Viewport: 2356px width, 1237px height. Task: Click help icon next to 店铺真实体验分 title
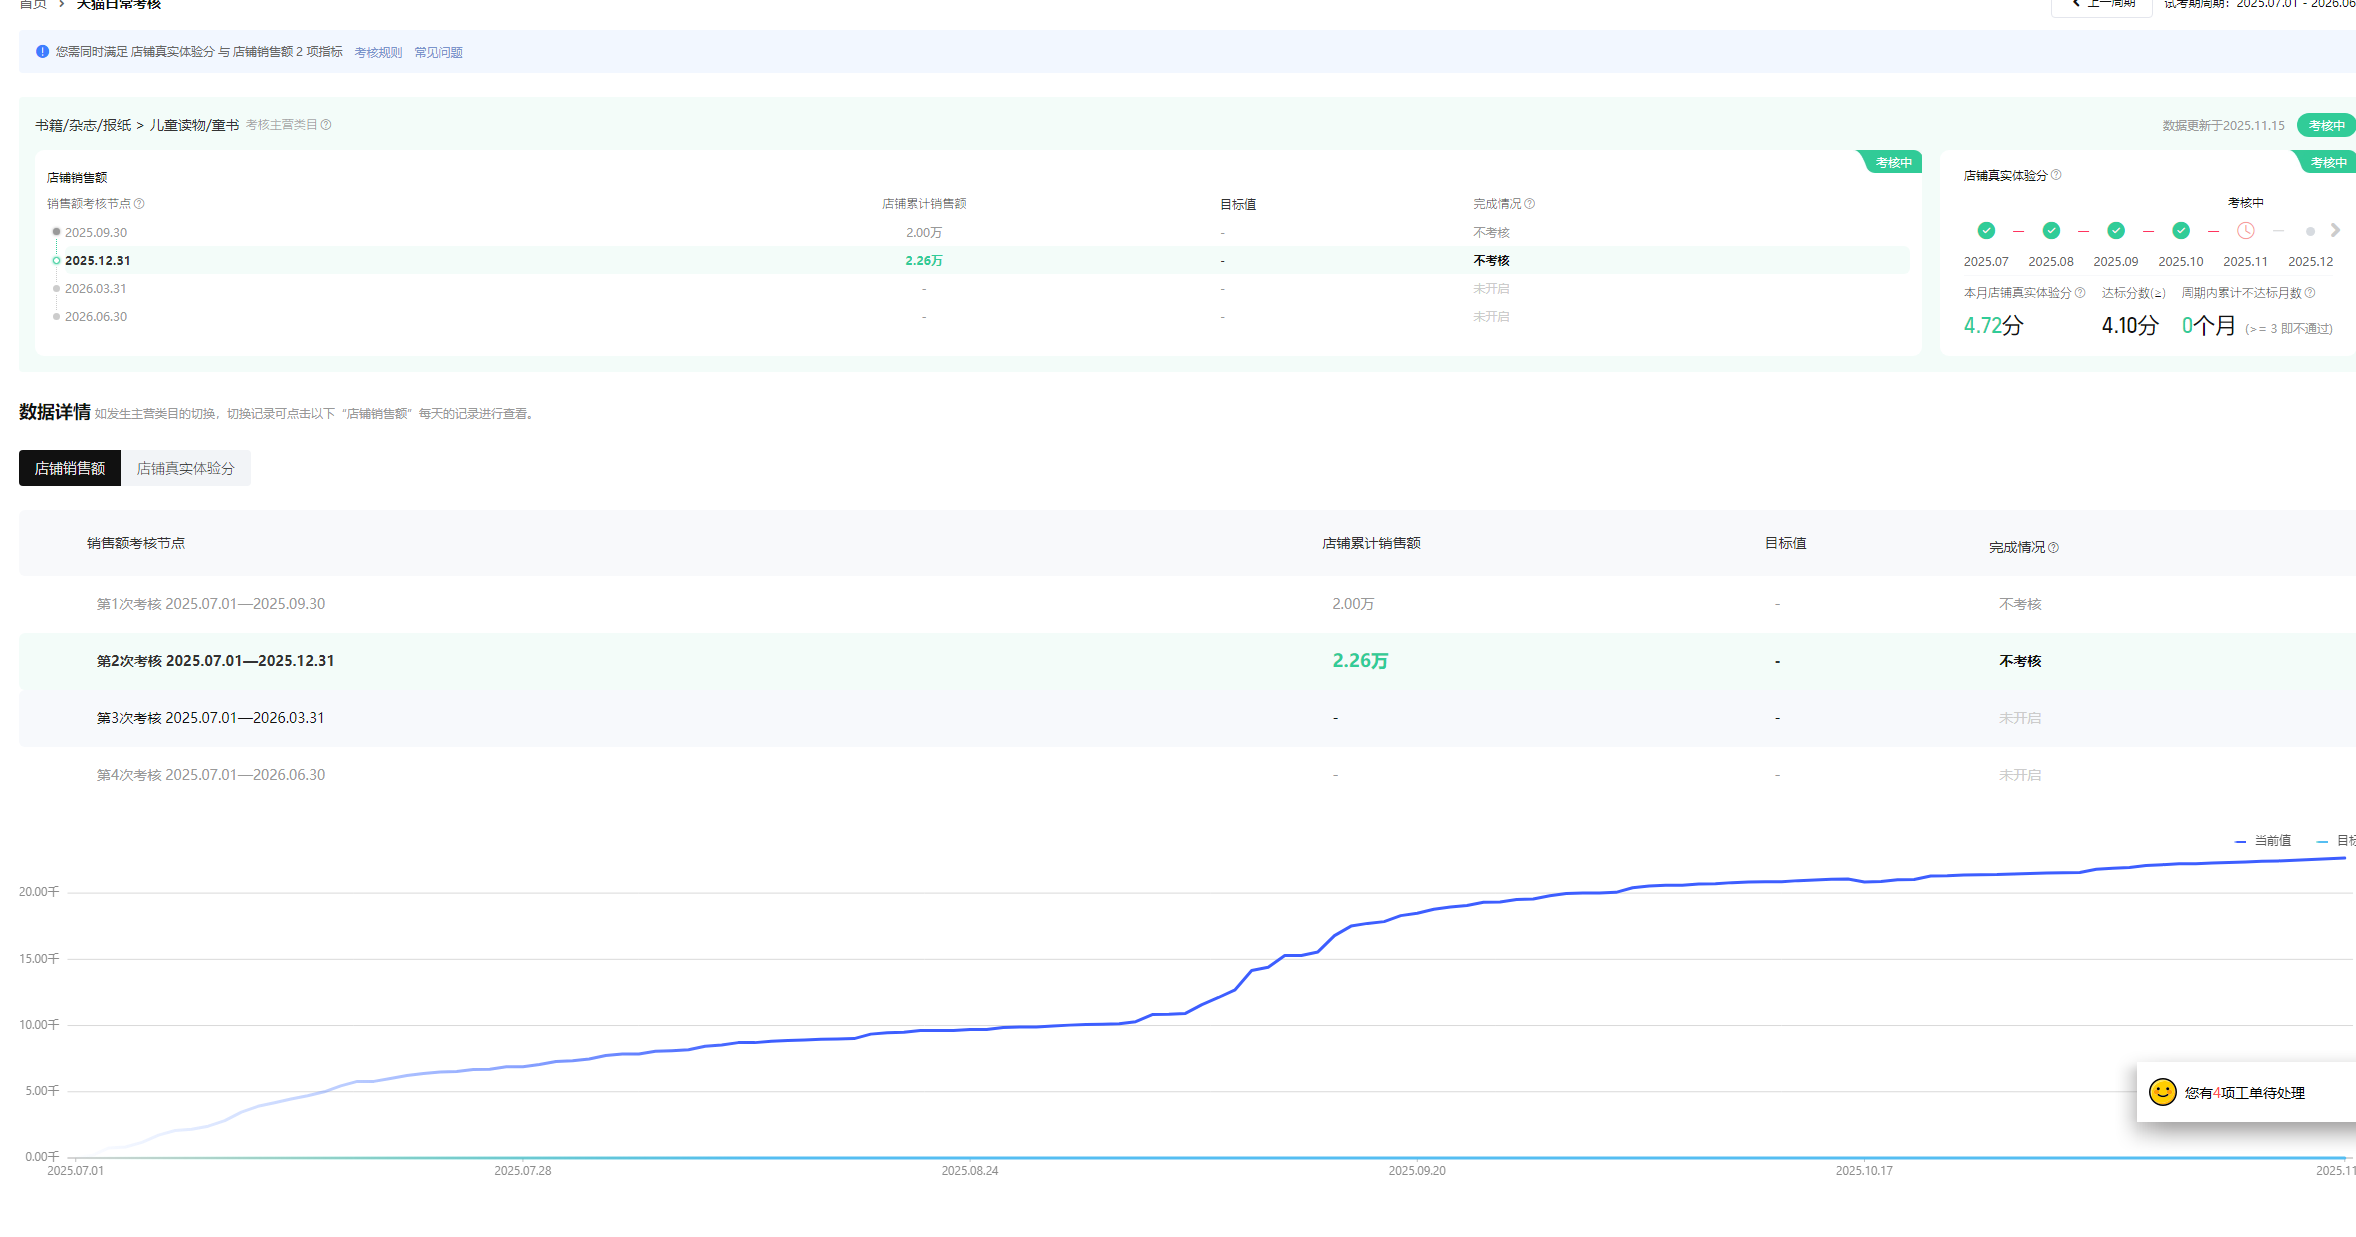click(x=2056, y=175)
